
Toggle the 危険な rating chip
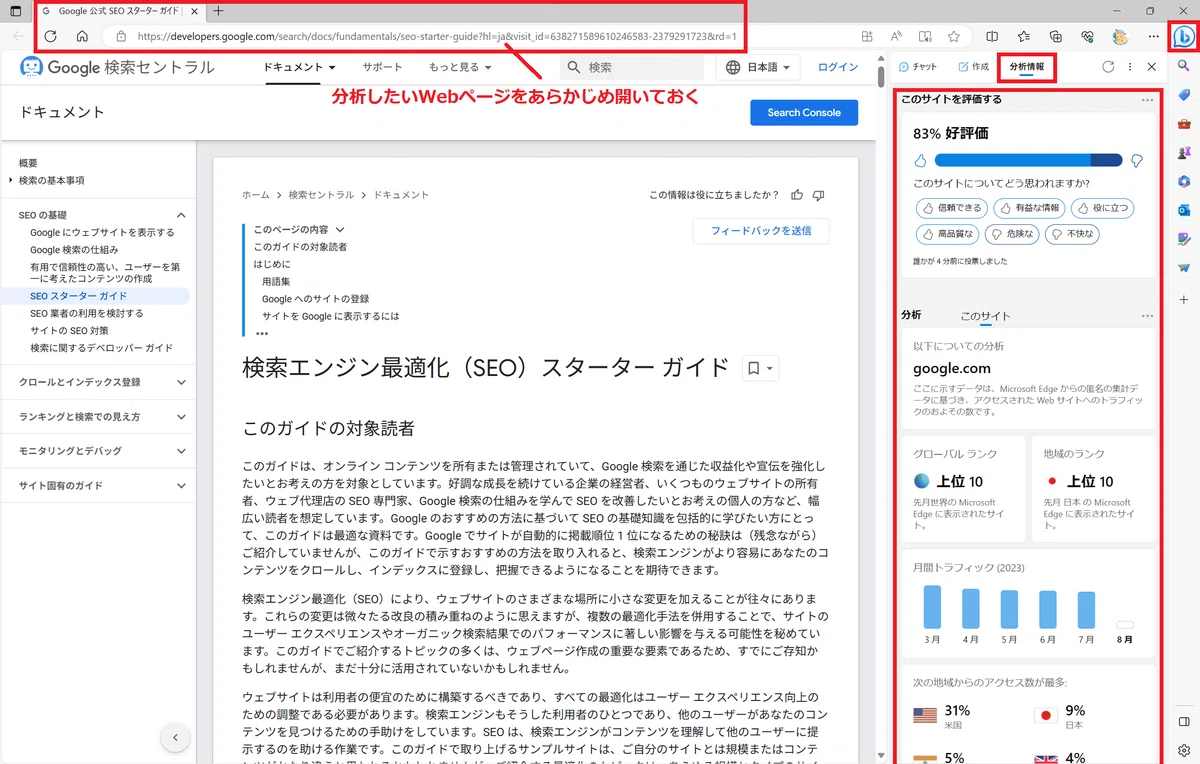coord(1012,234)
